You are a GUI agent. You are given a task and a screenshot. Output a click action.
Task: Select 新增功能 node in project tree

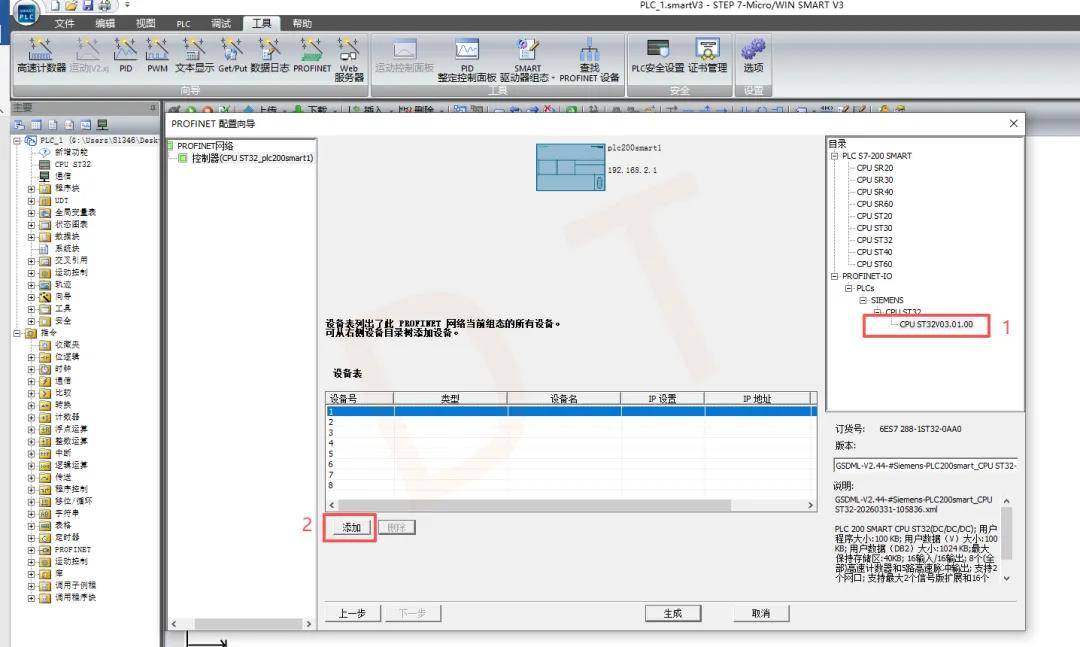(71, 152)
